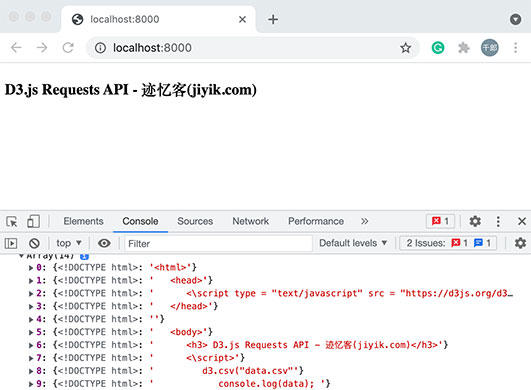Expand array item 7 with '<\script>'

click(31, 358)
